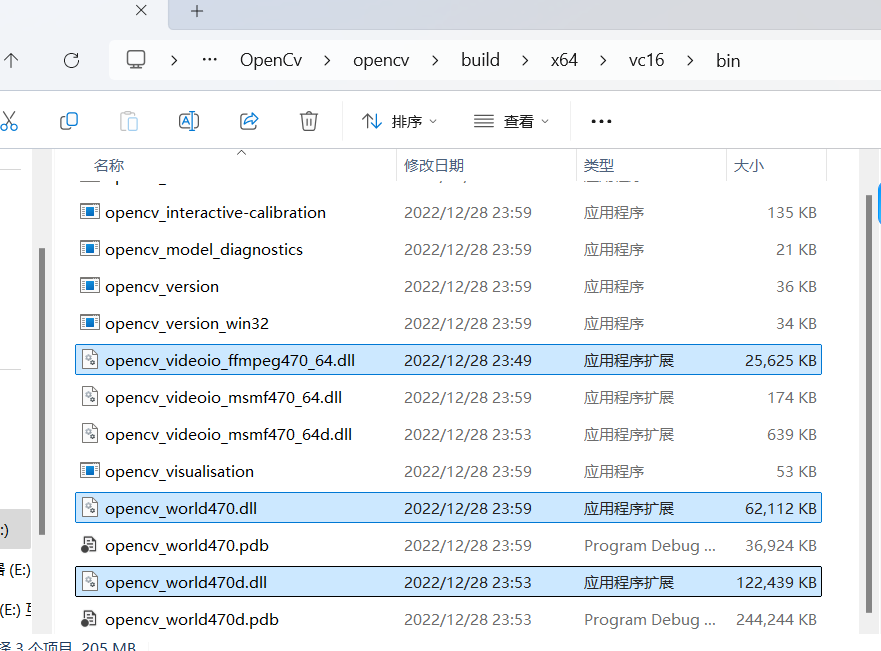Image resolution: width=881 pixels, height=651 pixels.
Task: Click the opencv_visualisation app icon
Action: pyautogui.click(x=90, y=471)
